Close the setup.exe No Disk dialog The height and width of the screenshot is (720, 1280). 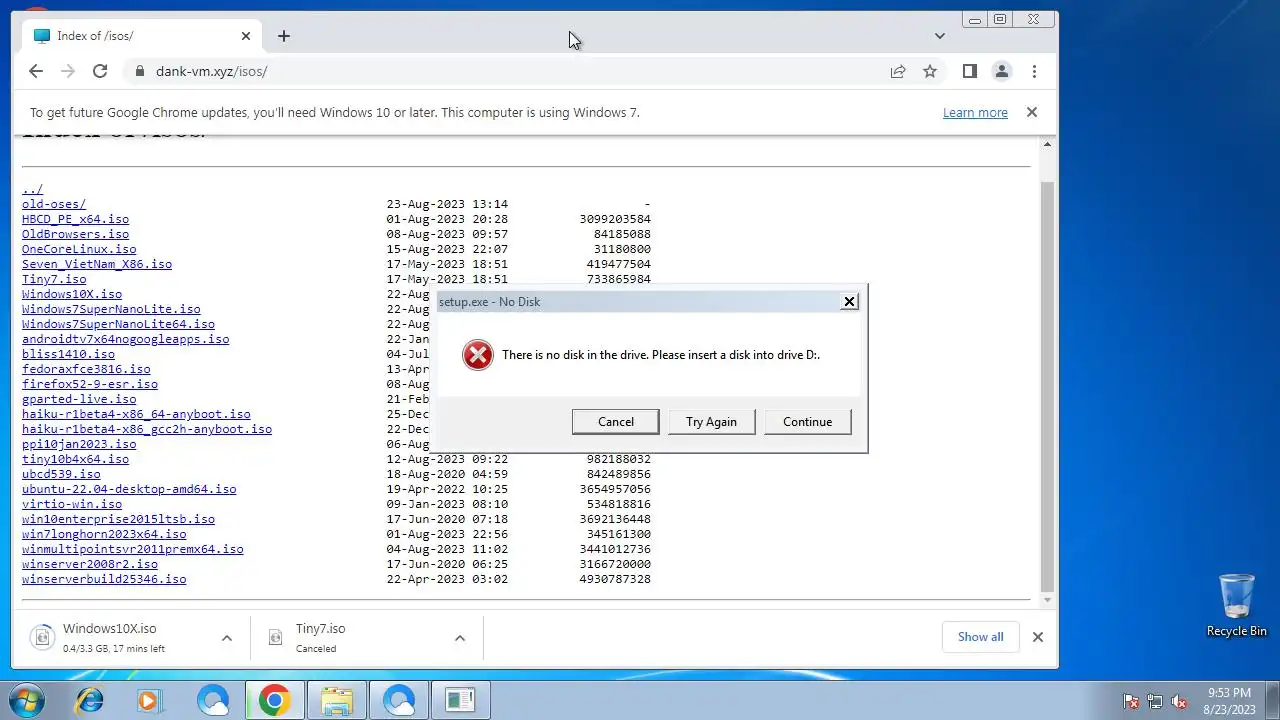pos(849,301)
